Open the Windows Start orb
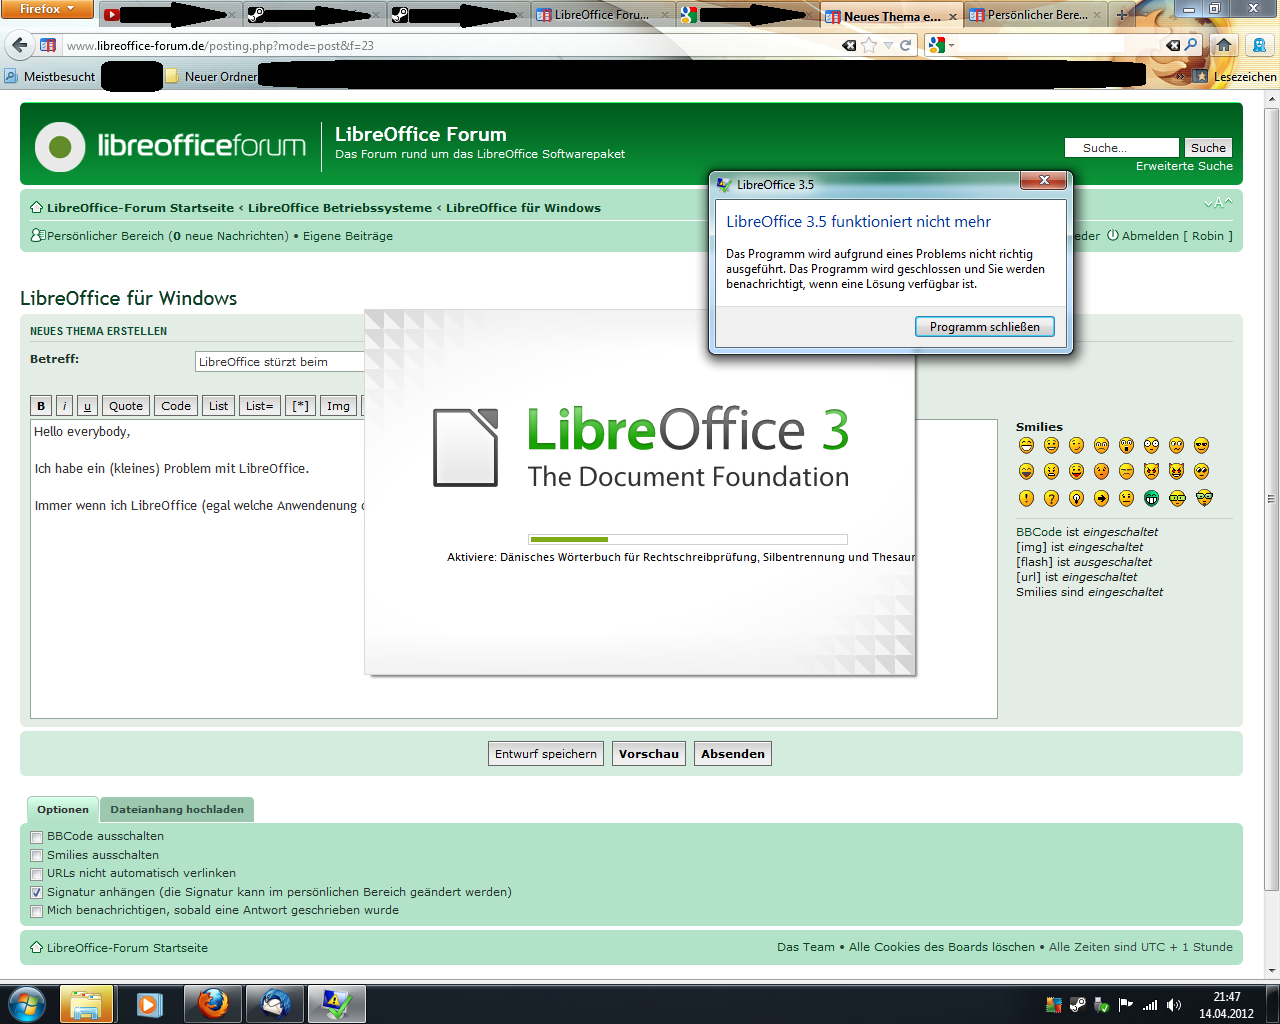Screen dimensions: 1280x1024 coord(27,1004)
